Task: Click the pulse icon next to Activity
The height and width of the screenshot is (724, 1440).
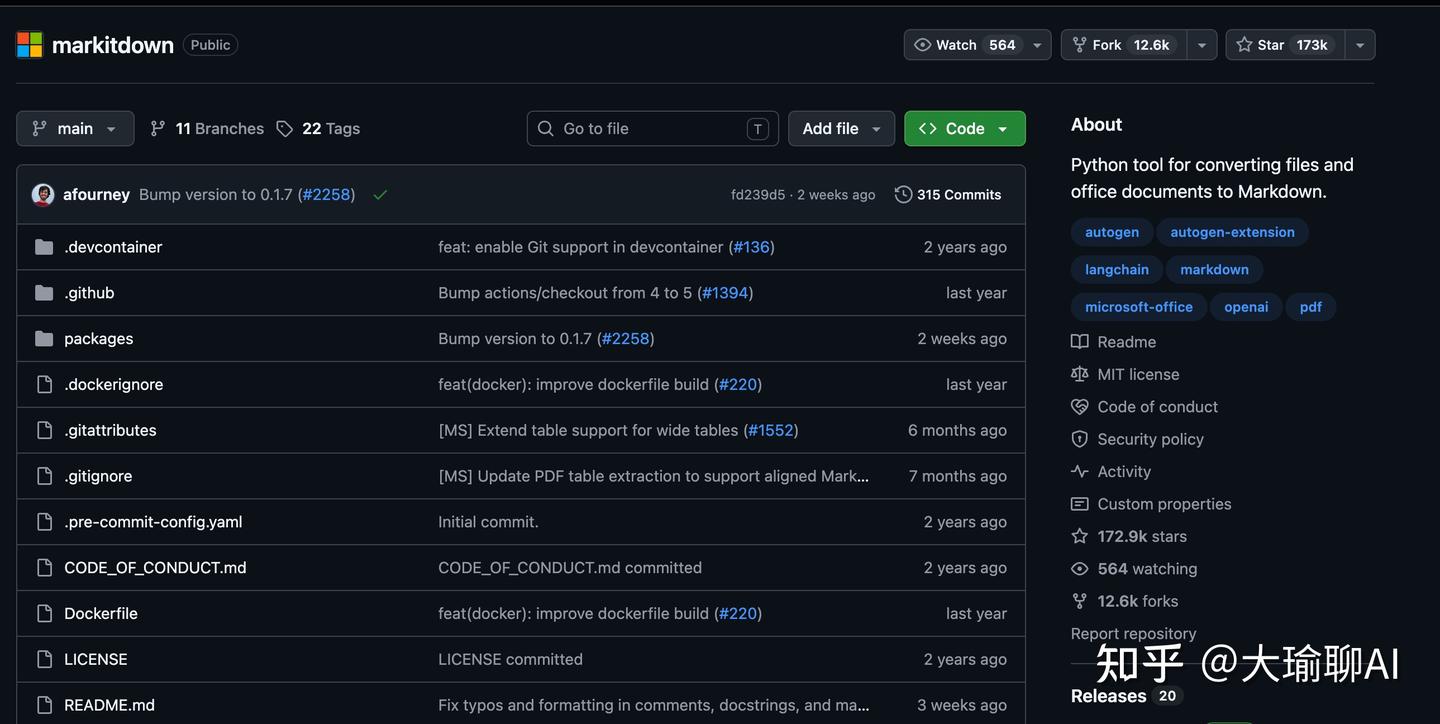Action: pyautogui.click(x=1080, y=472)
